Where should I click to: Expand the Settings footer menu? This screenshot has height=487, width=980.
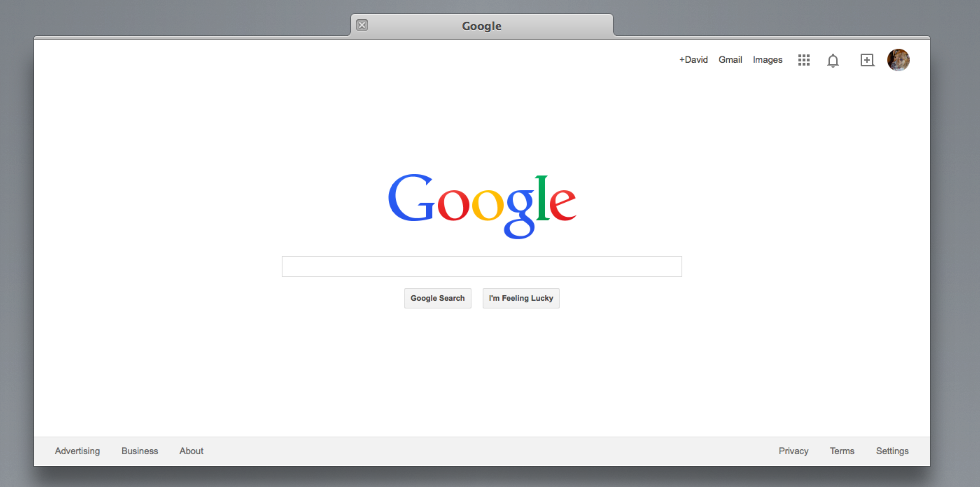click(892, 451)
